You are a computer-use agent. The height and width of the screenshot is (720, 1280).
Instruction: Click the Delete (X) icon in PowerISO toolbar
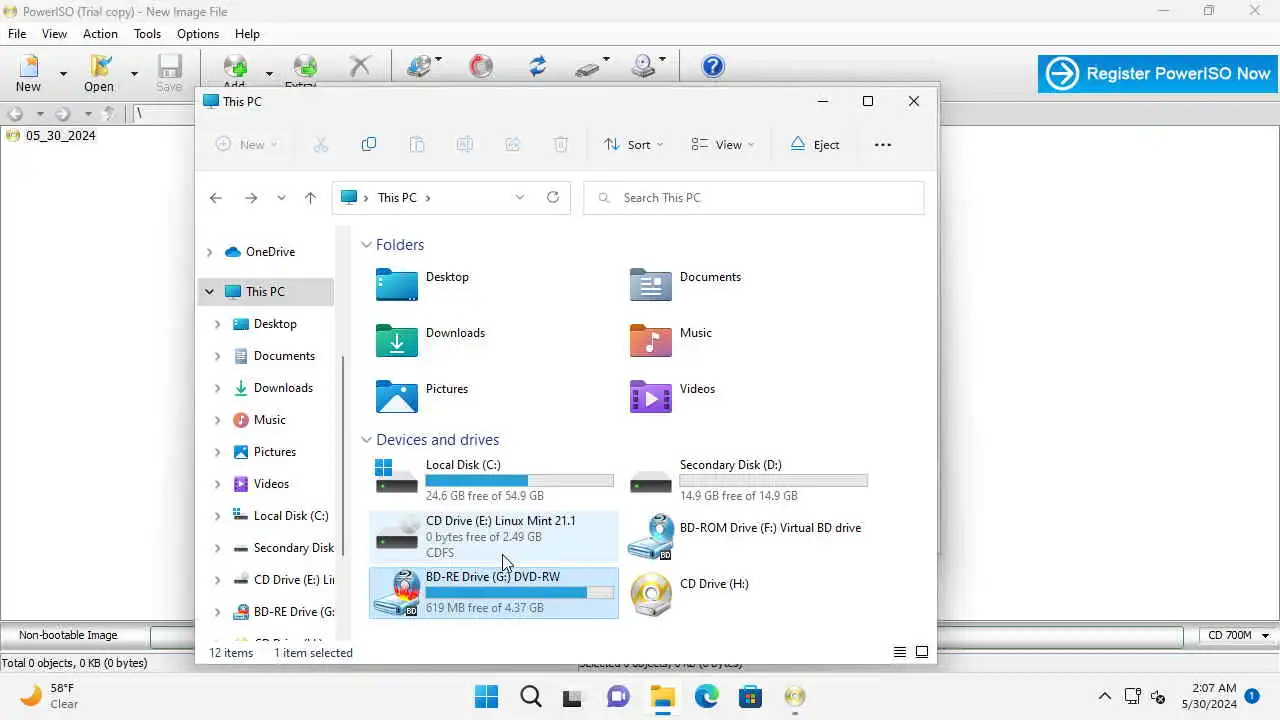coord(360,66)
